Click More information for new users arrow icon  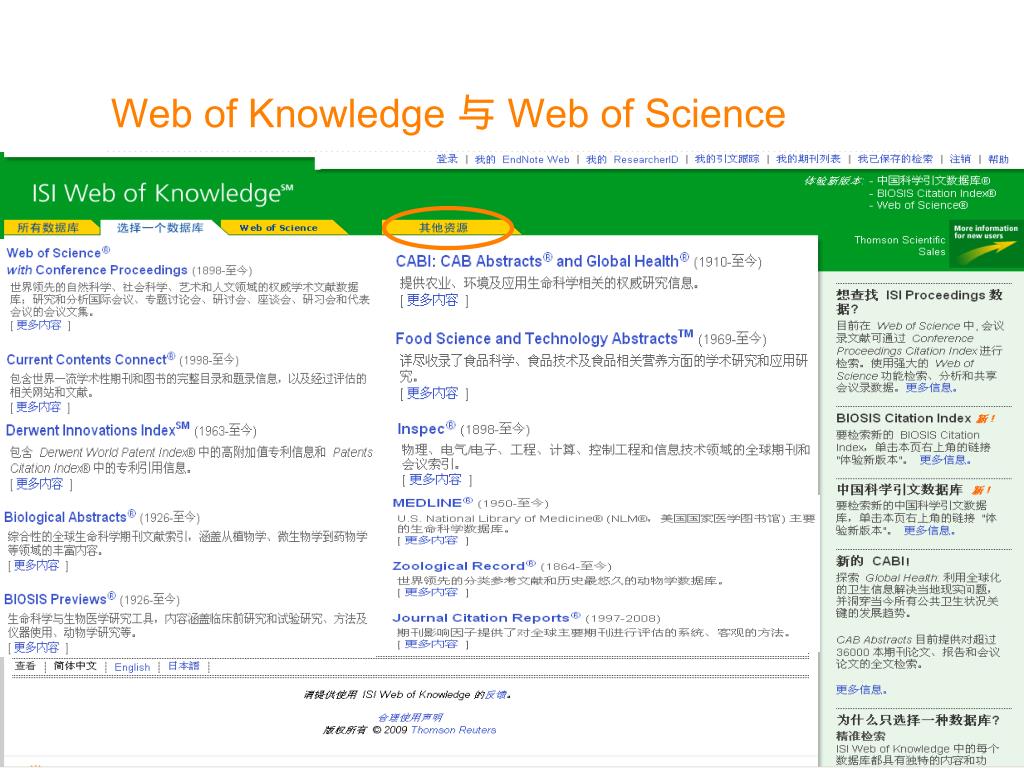(985, 245)
